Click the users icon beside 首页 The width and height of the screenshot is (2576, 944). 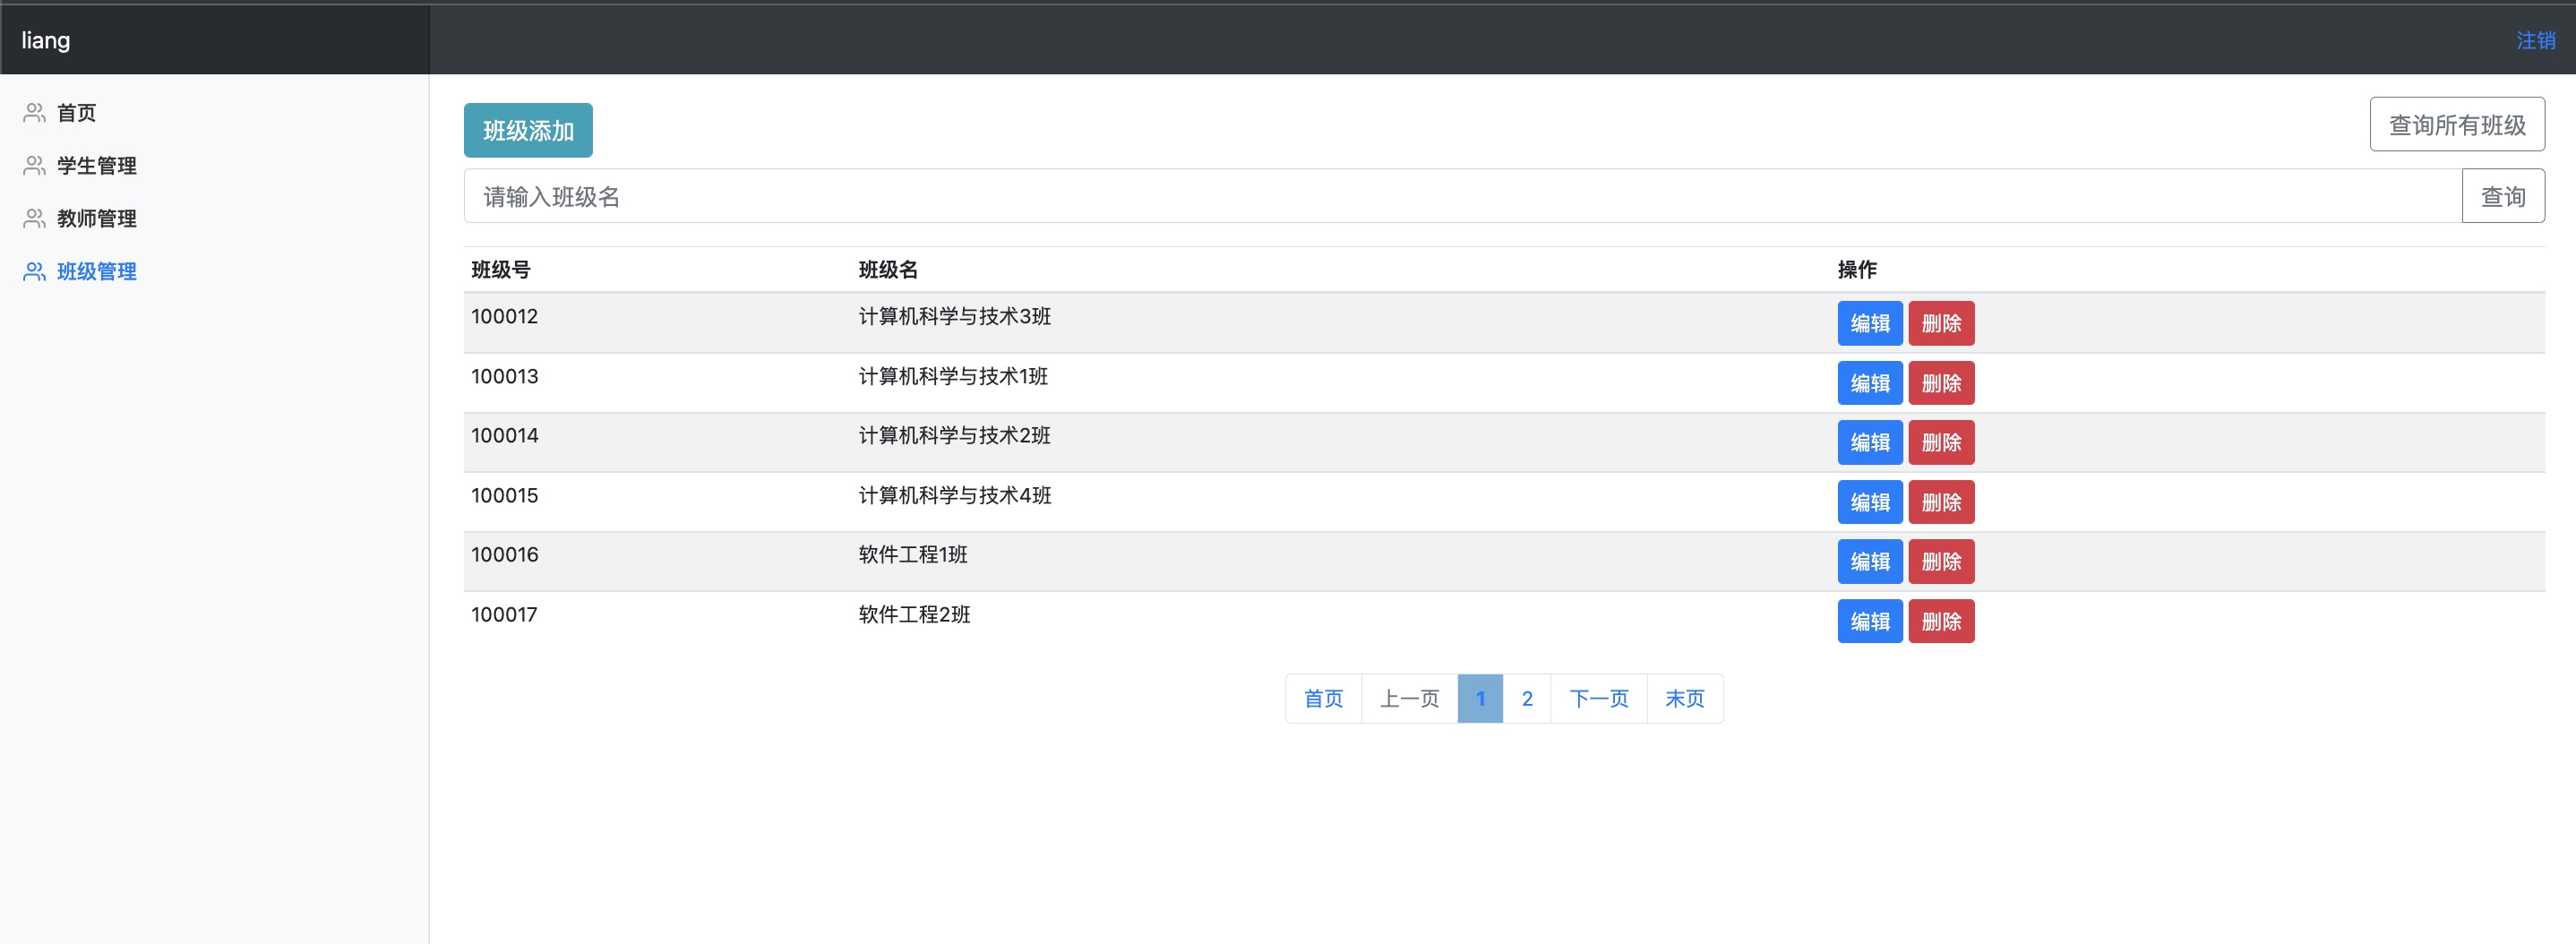35,113
